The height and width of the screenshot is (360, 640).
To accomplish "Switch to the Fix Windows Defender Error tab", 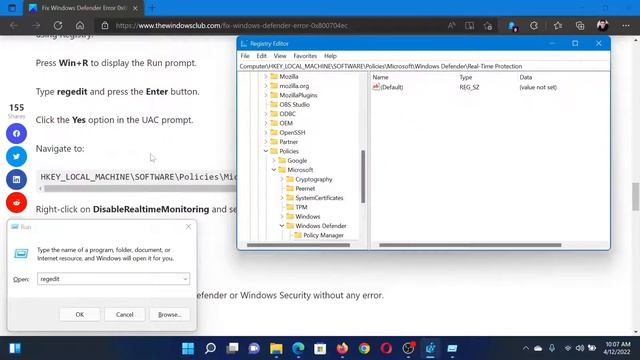I will 84,8.
